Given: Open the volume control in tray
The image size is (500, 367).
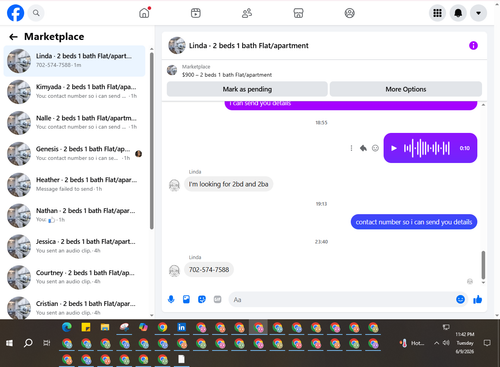Looking at the screenshot, I should tap(446, 343).
